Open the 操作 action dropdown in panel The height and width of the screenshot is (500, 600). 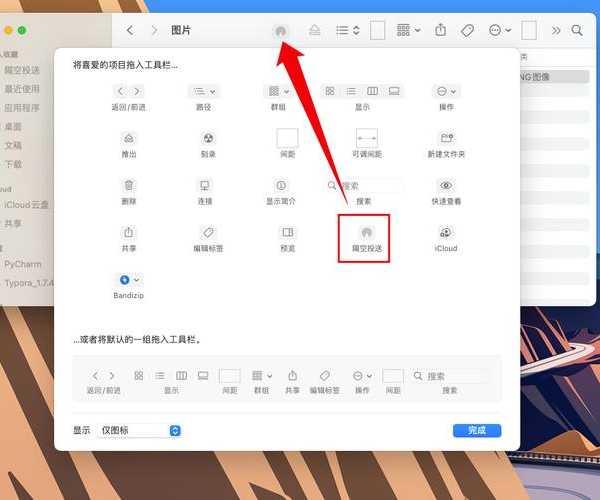(x=446, y=92)
